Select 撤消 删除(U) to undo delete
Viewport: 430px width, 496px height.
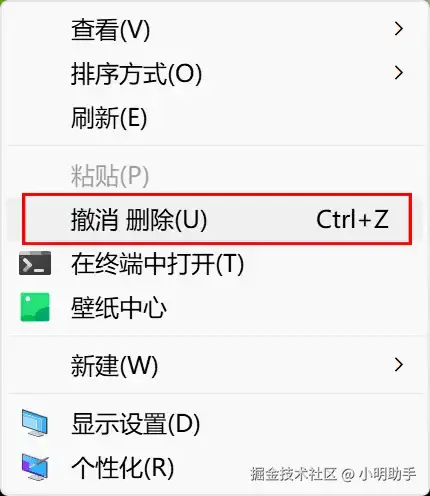pos(215,219)
